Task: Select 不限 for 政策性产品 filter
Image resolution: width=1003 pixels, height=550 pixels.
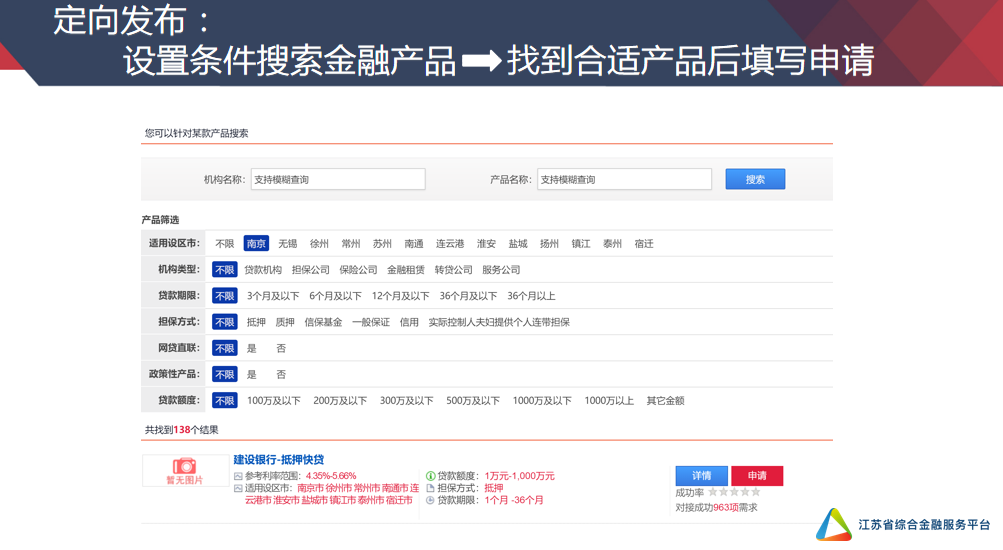Action: [x=224, y=375]
